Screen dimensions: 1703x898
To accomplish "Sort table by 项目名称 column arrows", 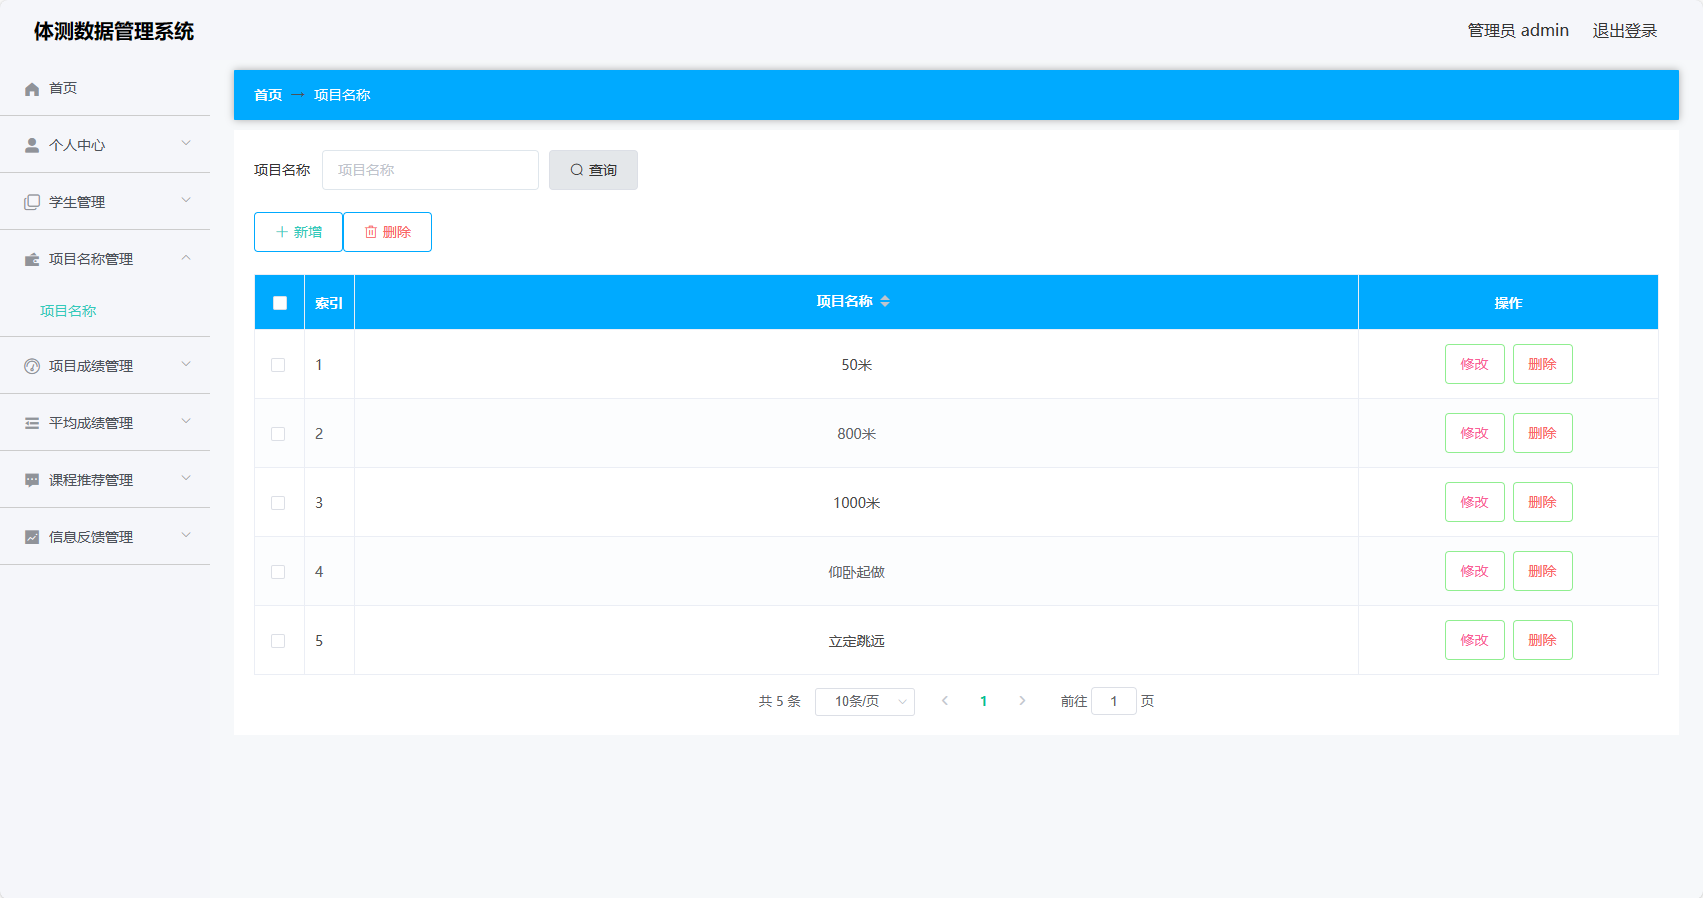I will (885, 302).
